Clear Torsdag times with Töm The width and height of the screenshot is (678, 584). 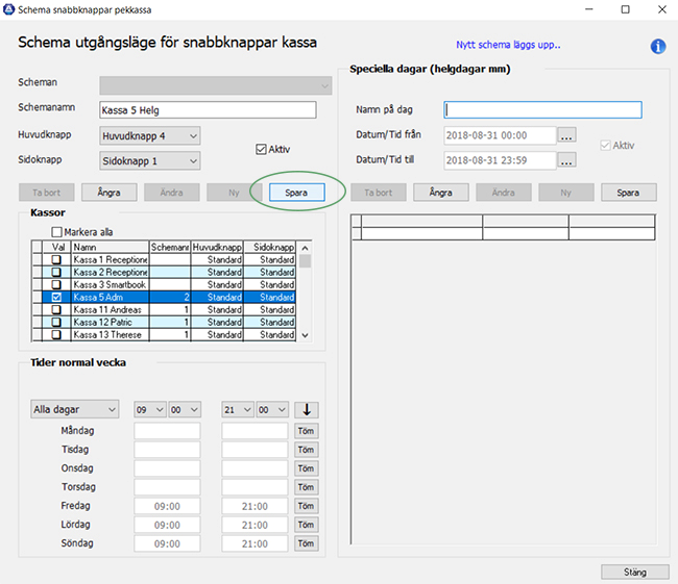pyautogui.click(x=306, y=487)
